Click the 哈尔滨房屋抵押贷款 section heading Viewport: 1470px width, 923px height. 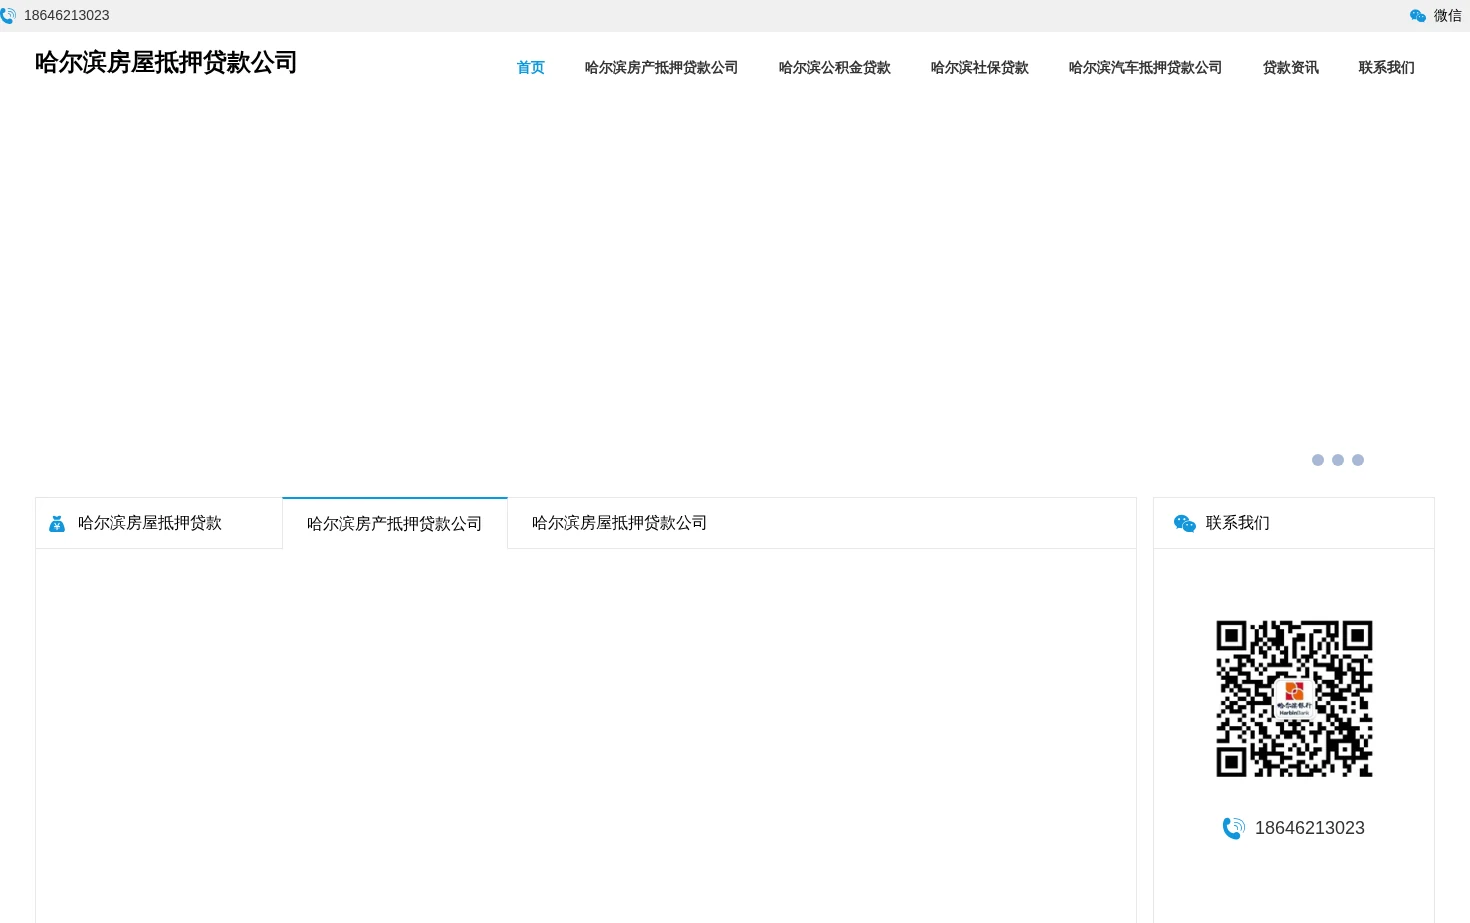[150, 523]
